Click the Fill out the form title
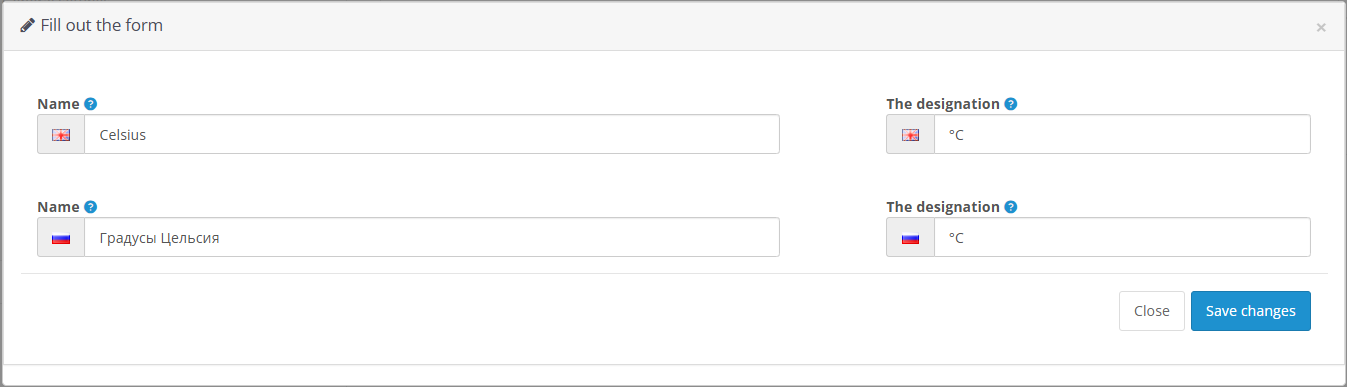The image size is (1347, 387). click(102, 26)
